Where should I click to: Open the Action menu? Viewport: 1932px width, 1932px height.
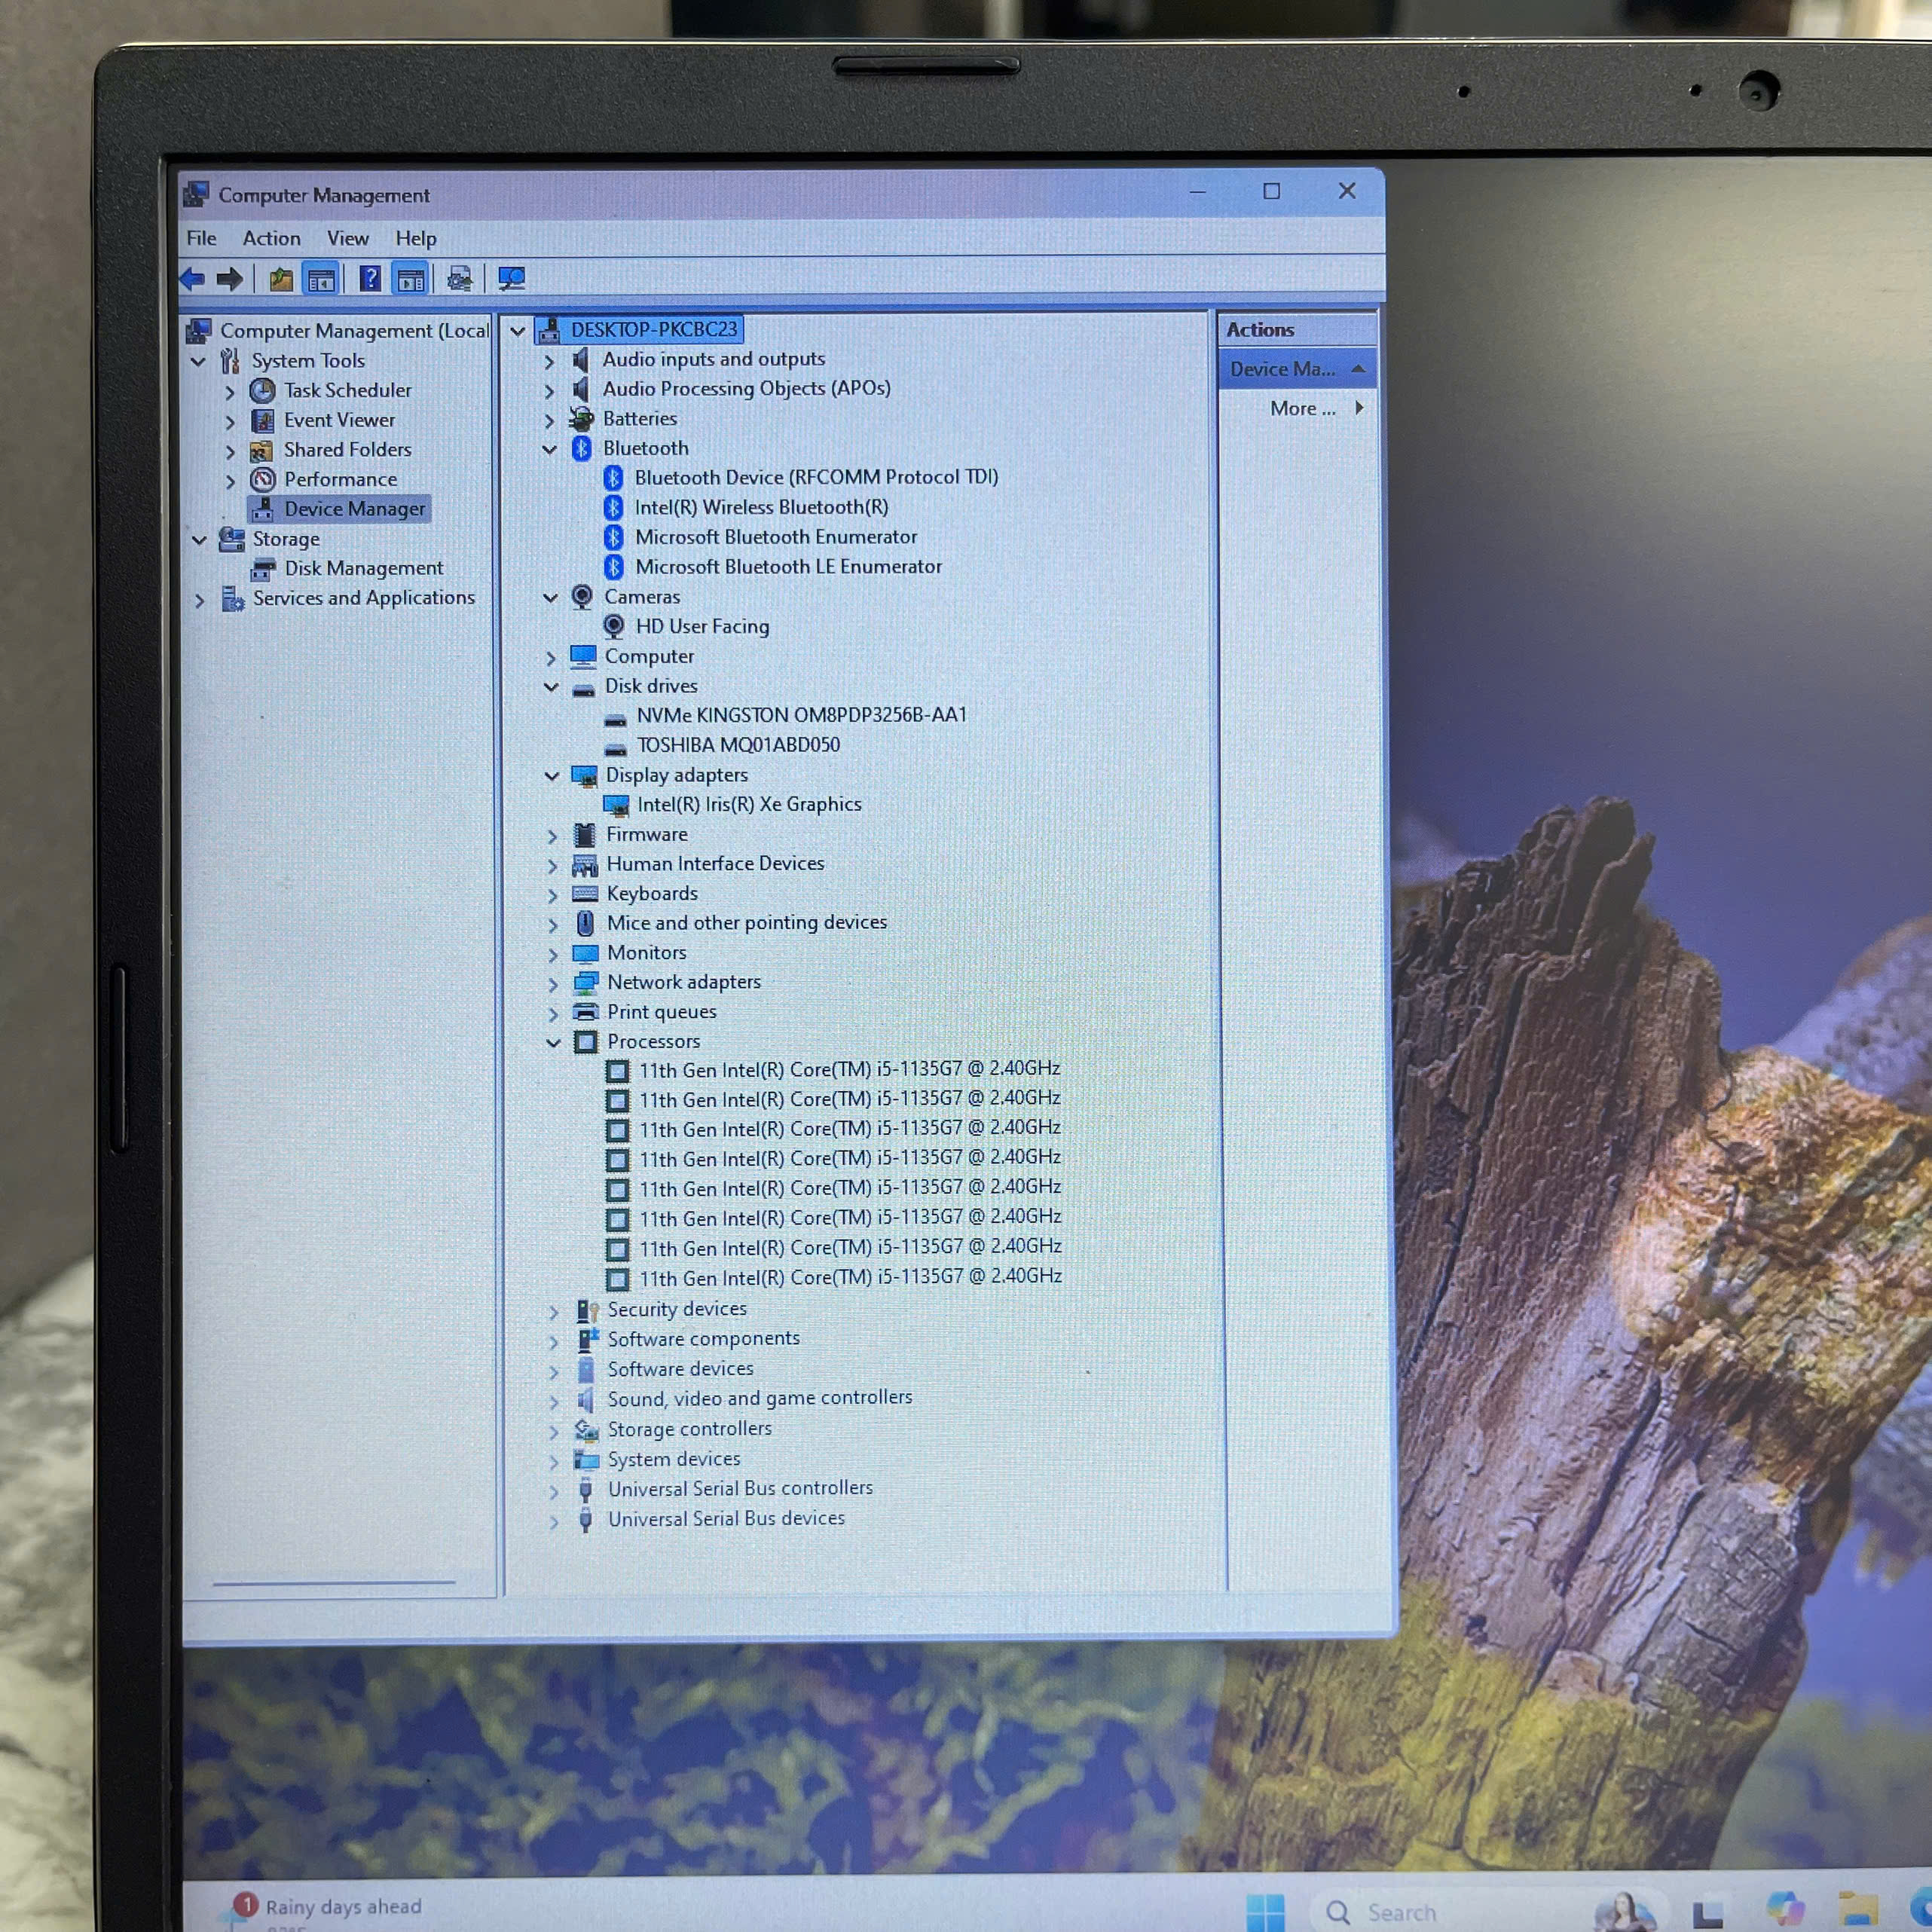click(x=271, y=238)
